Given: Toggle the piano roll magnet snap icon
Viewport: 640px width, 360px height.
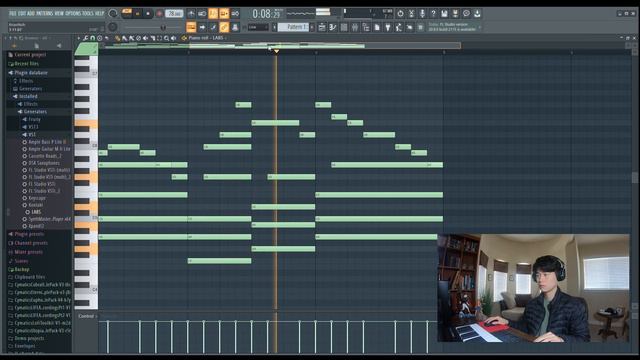Looking at the screenshot, I should pos(93,38).
